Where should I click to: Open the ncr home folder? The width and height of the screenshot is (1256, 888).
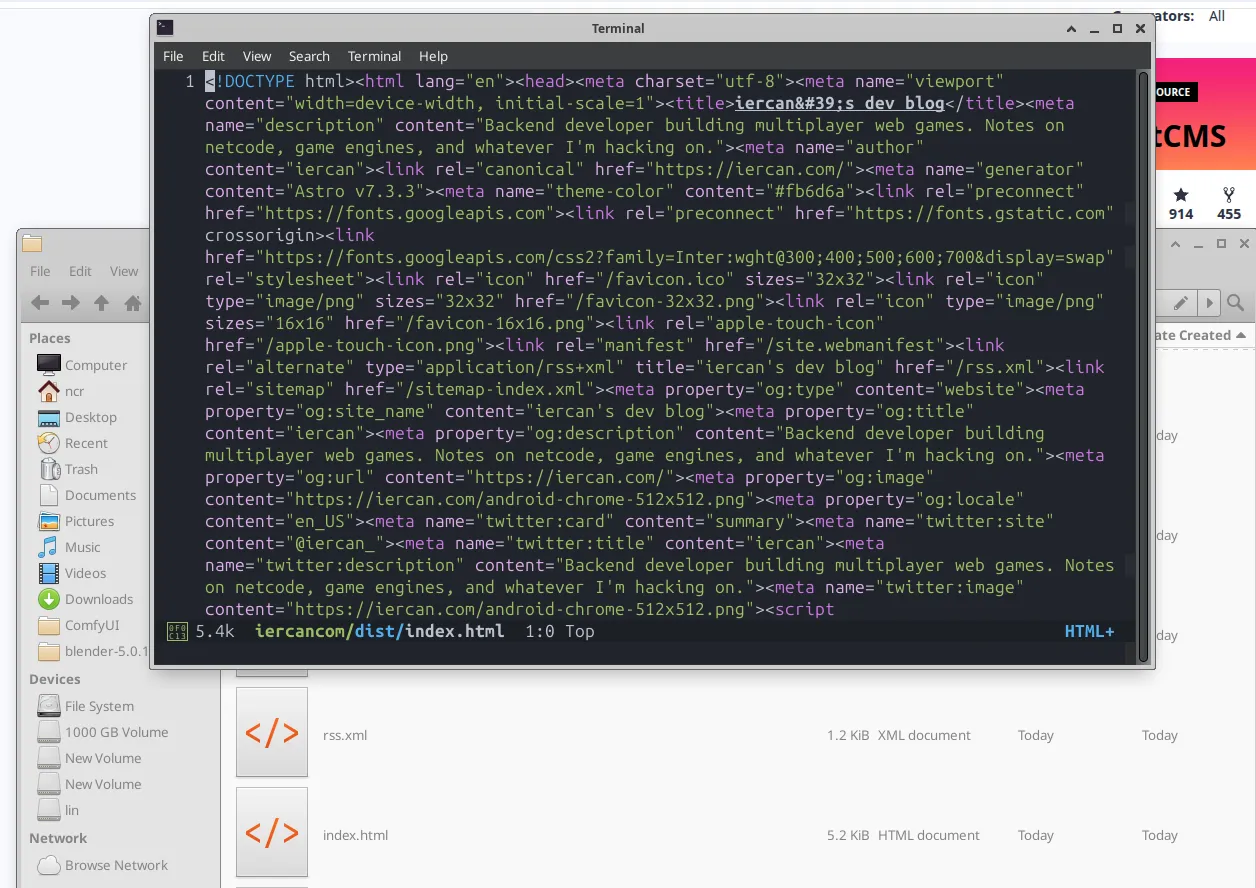point(62,391)
